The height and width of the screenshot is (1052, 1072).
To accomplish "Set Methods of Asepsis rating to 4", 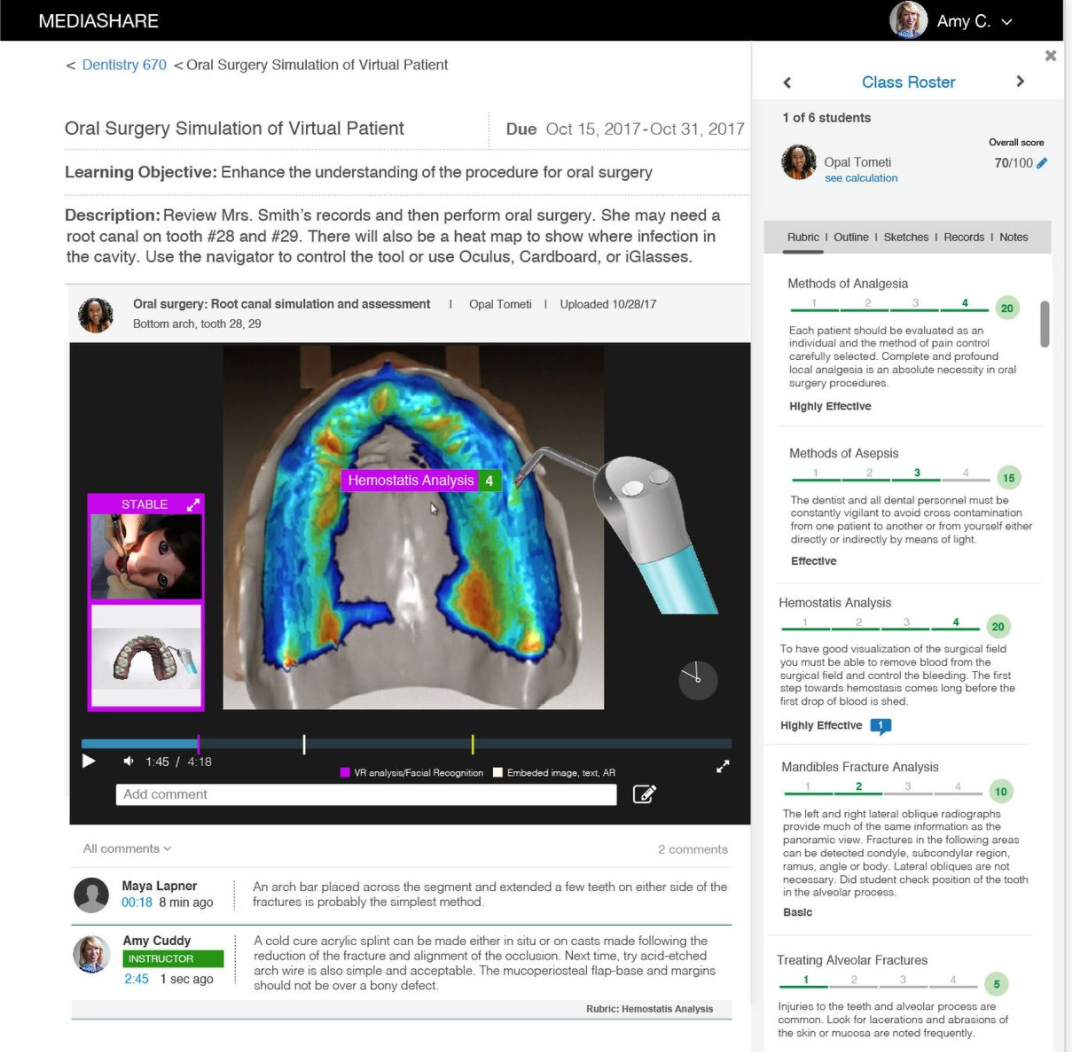I will pyautogui.click(x=966, y=473).
